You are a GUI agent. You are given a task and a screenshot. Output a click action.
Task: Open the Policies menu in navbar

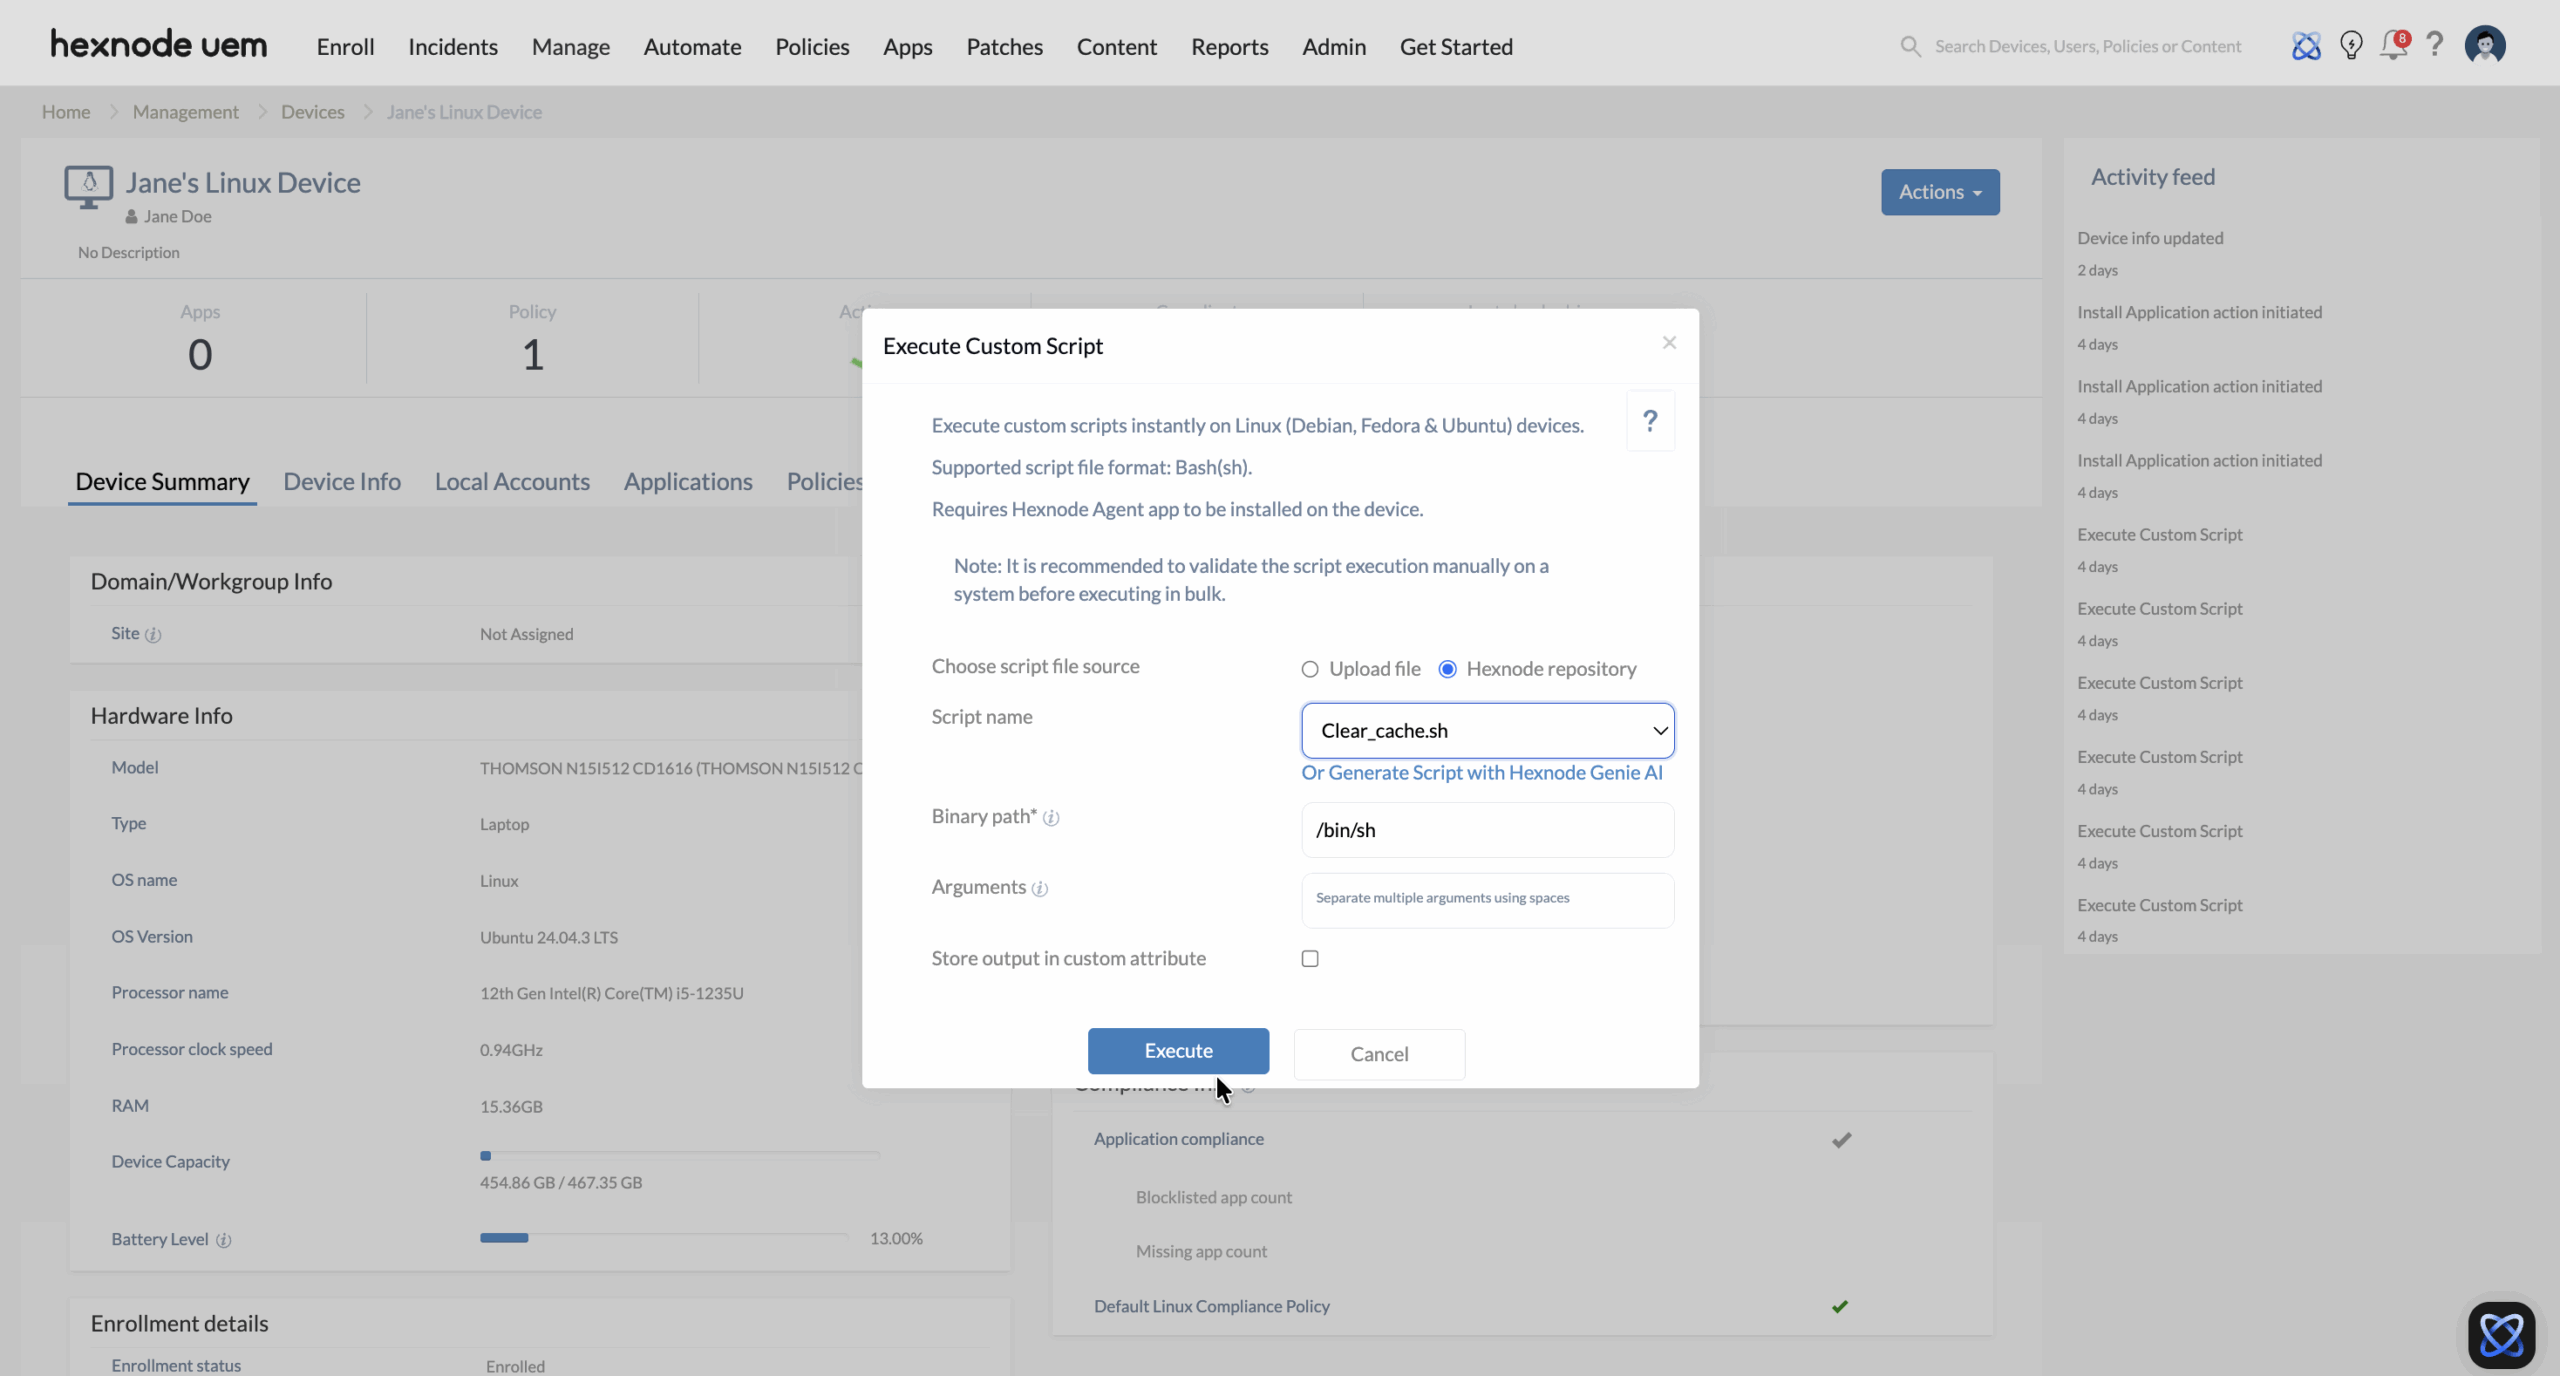click(x=812, y=47)
